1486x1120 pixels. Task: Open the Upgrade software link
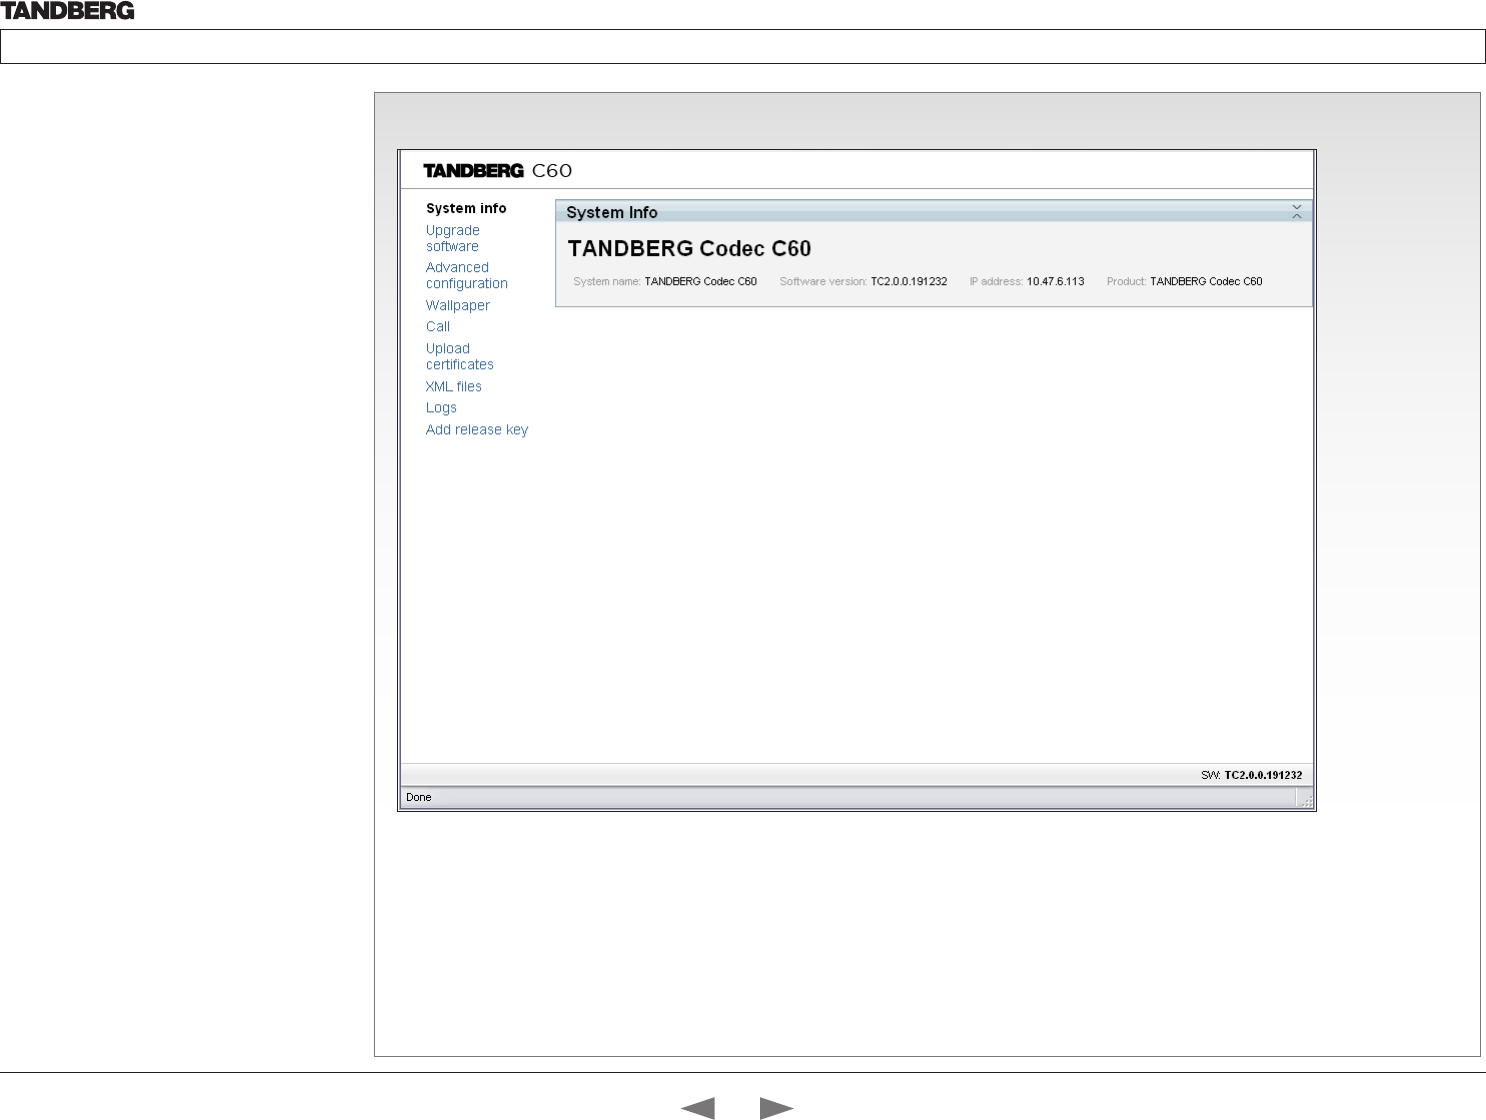click(x=453, y=238)
